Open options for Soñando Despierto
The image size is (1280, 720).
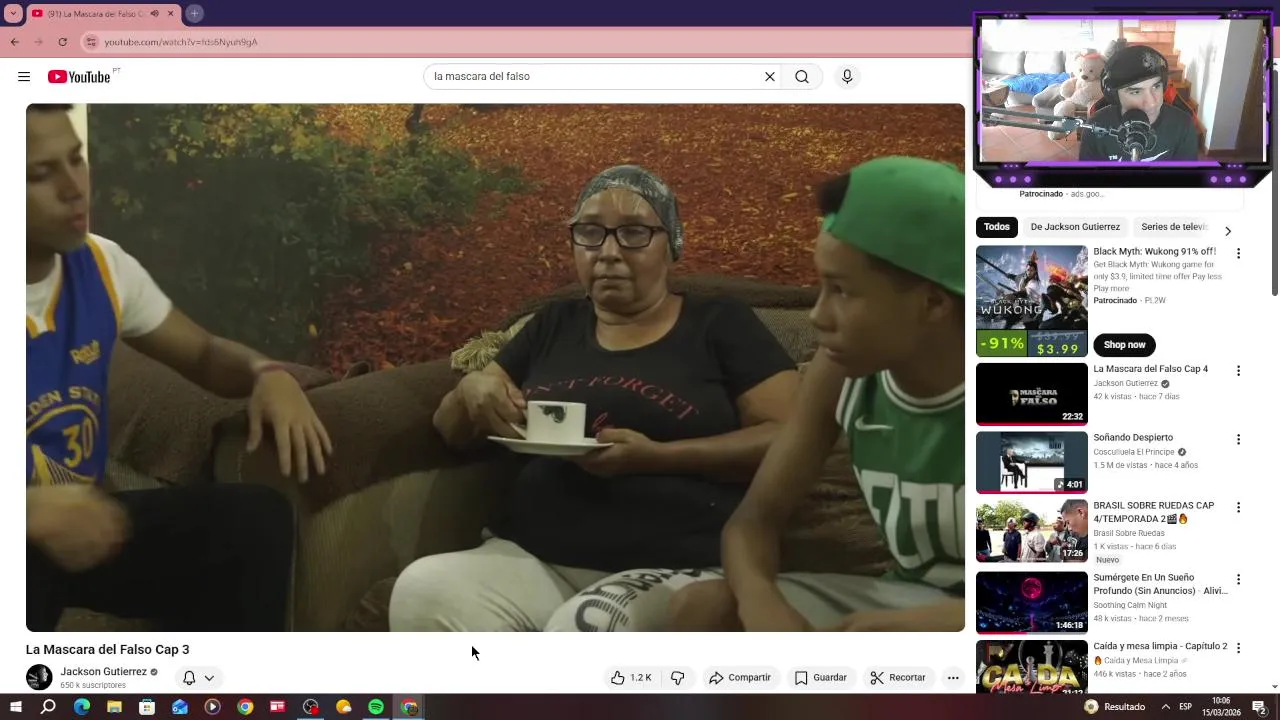point(1238,439)
